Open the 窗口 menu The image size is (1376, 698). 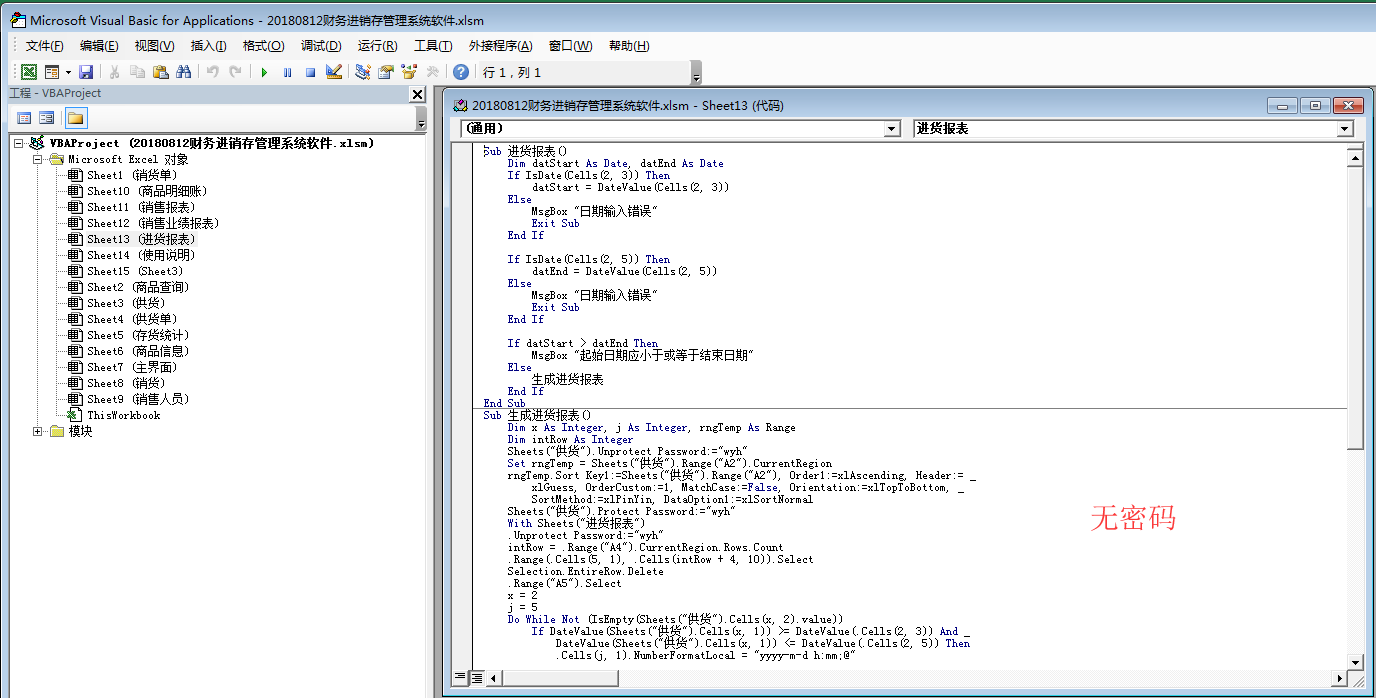point(570,46)
